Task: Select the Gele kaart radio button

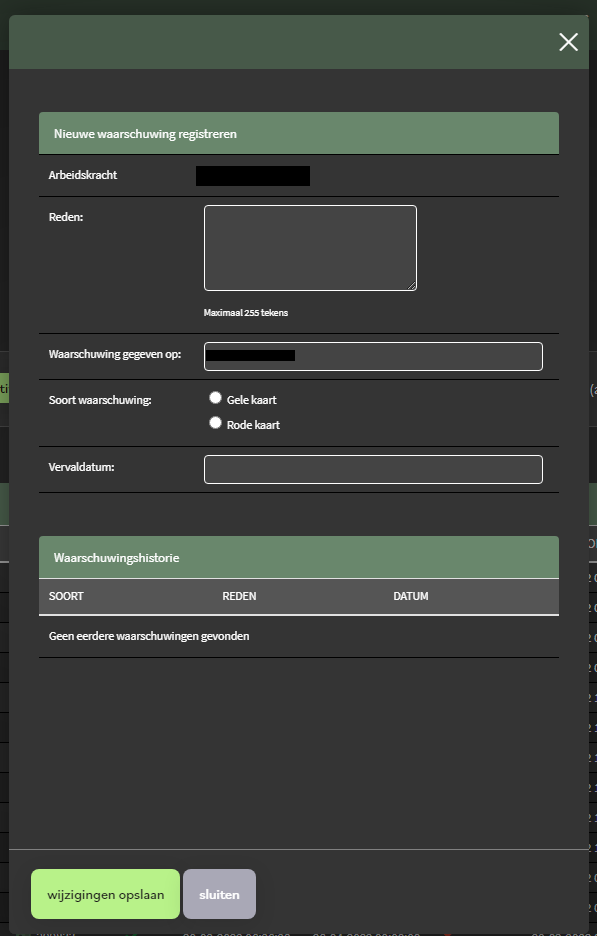Action: (216, 398)
